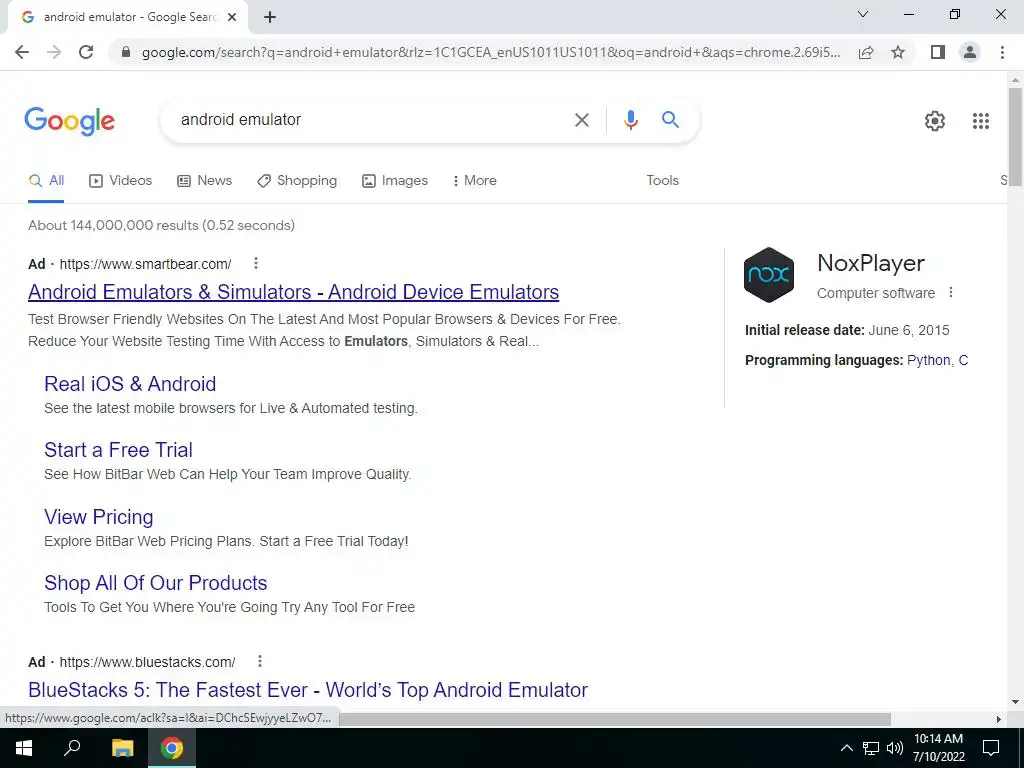
Task: Switch to the Images tab
Action: pyautogui.click(x=395, y=181)
